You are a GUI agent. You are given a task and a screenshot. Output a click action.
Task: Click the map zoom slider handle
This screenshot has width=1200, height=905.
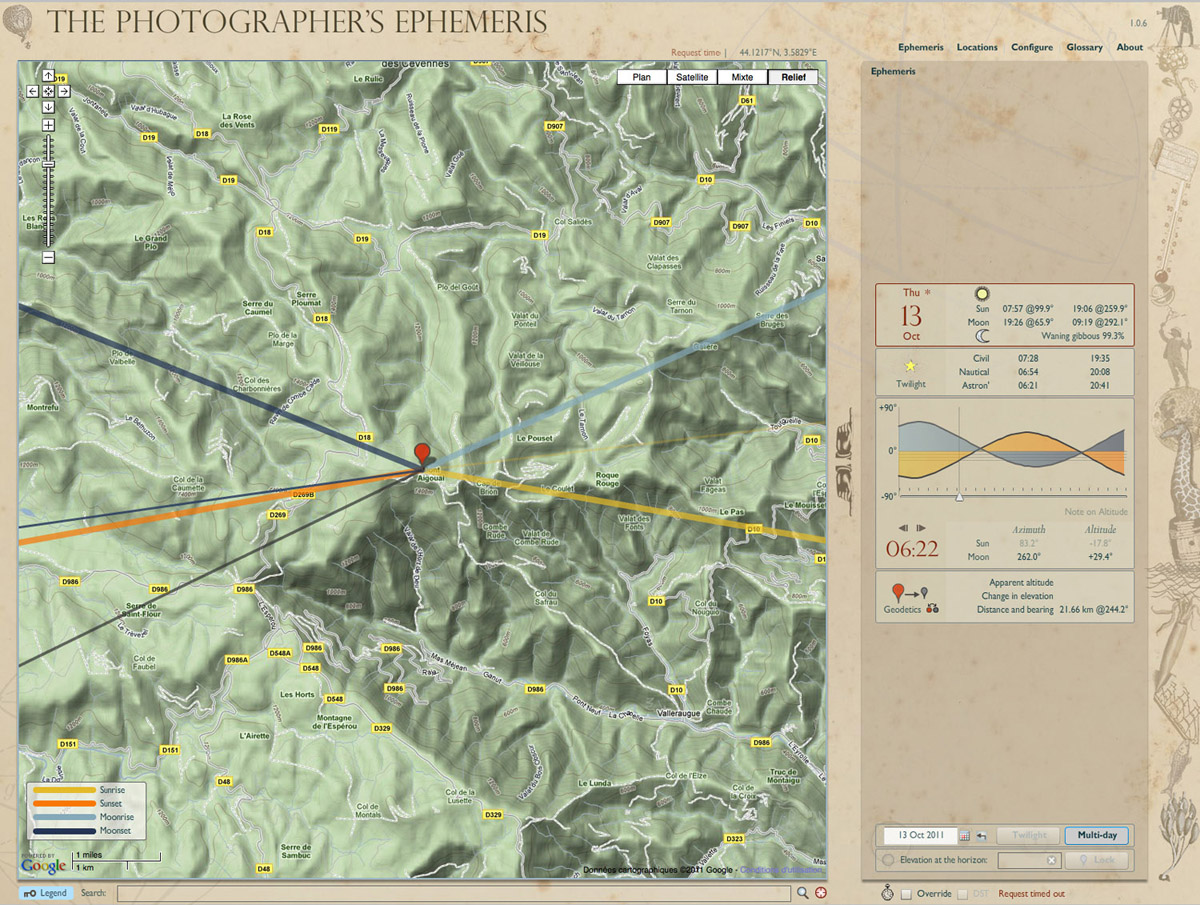(x=48, y=165)
